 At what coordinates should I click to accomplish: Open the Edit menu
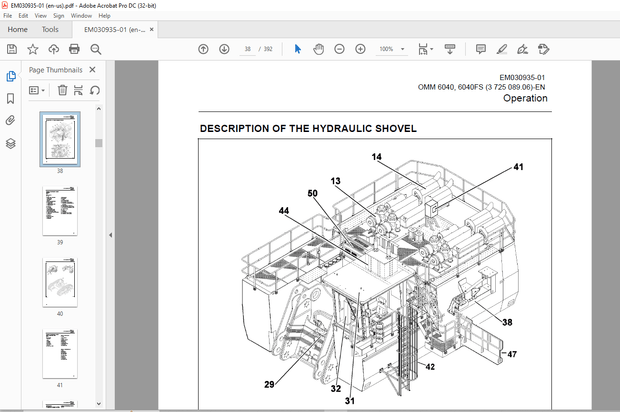coord(23,16)
